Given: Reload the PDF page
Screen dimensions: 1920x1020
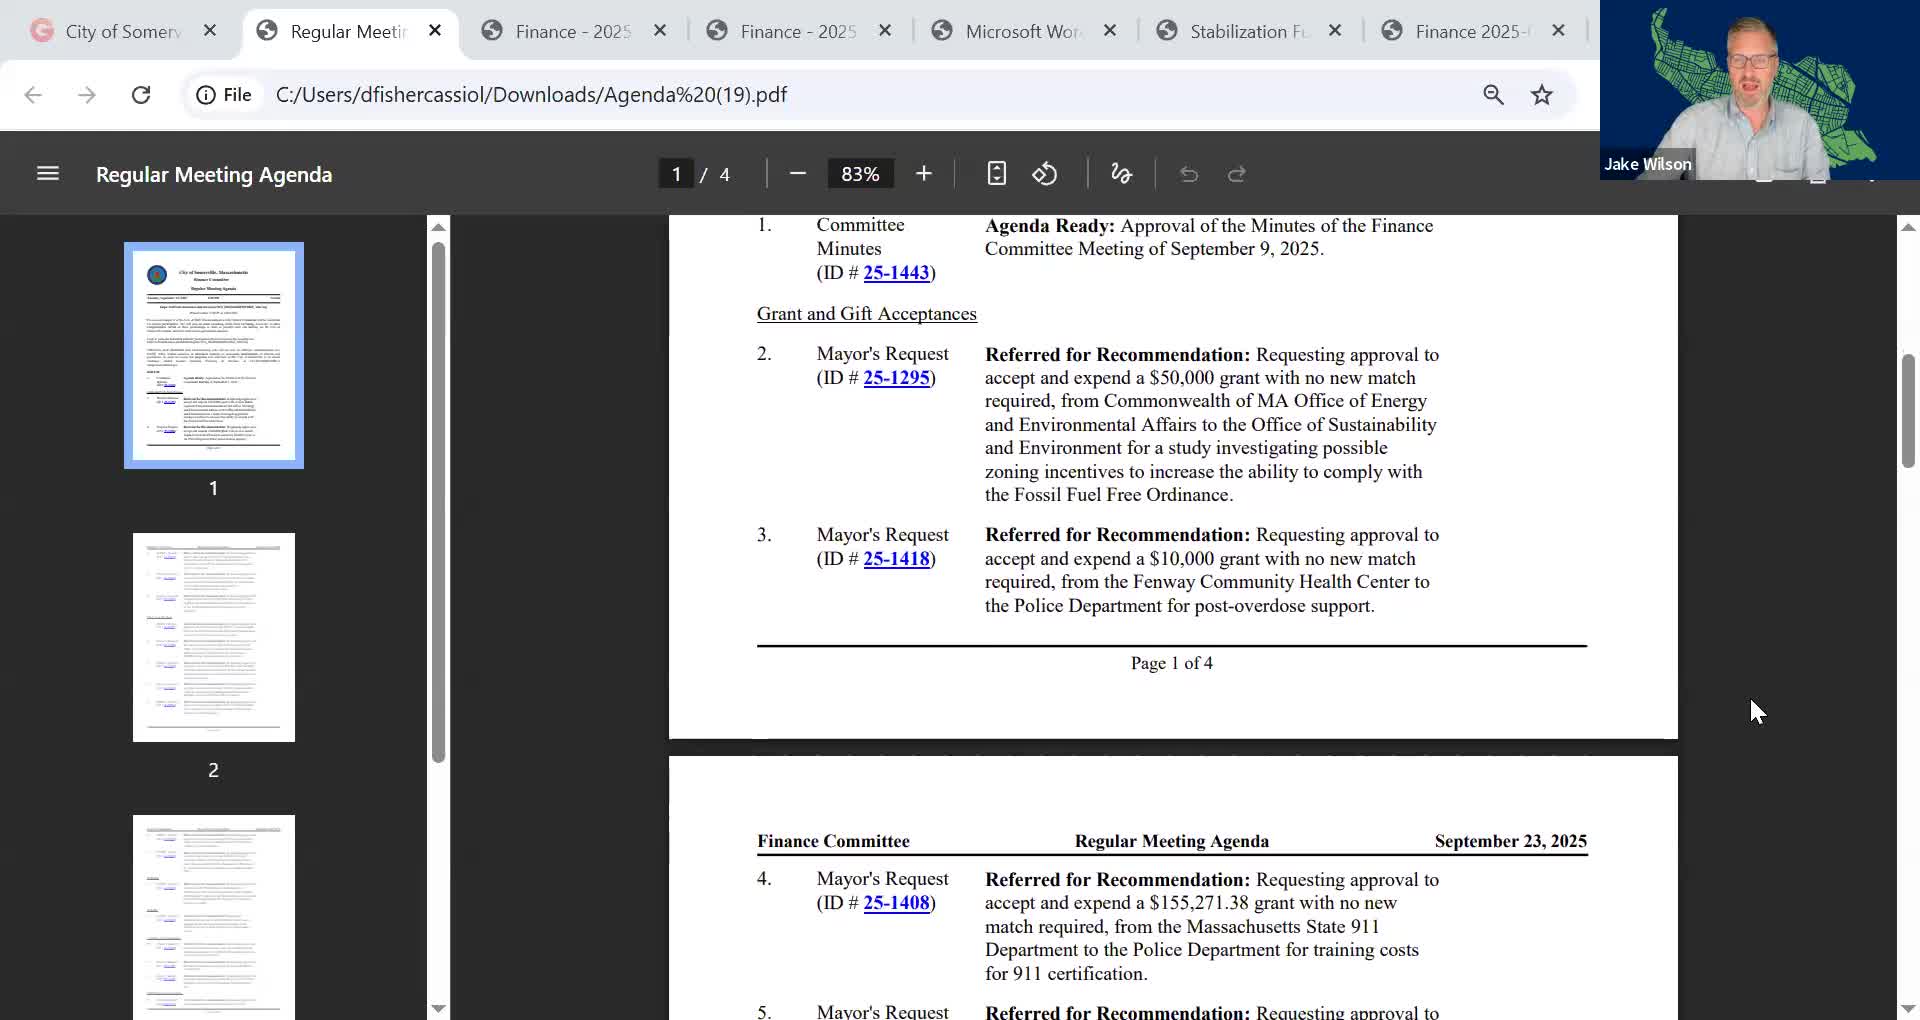Looking at the screenshot, I should coord(141,95).
